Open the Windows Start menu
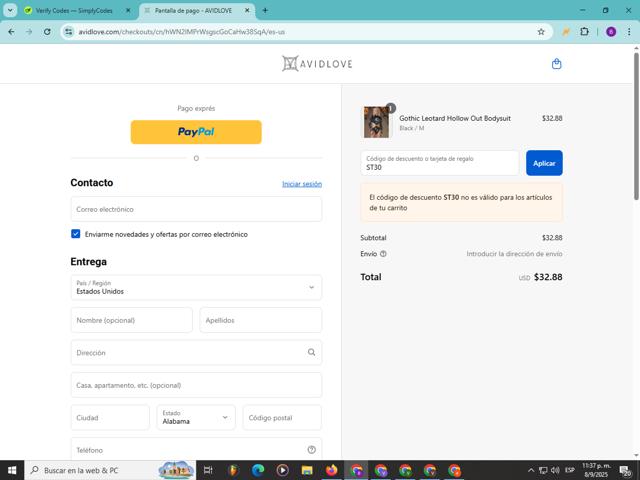 [12, 470]
